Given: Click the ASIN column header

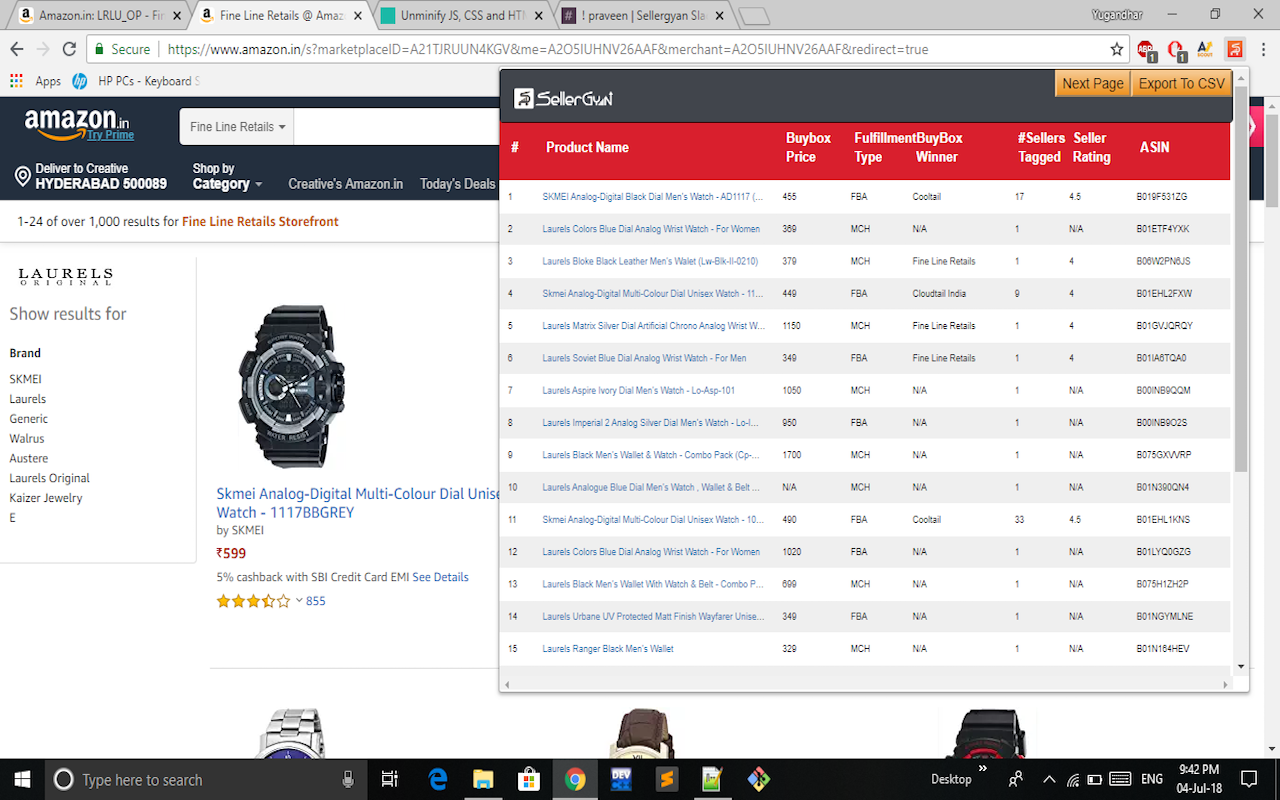Looking at the screenshot, I should [1154, 147].
